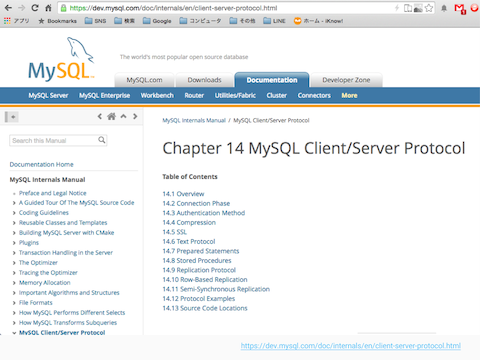Click search magnifier in manual search box

pyautogui.click(x=102, y=140)
